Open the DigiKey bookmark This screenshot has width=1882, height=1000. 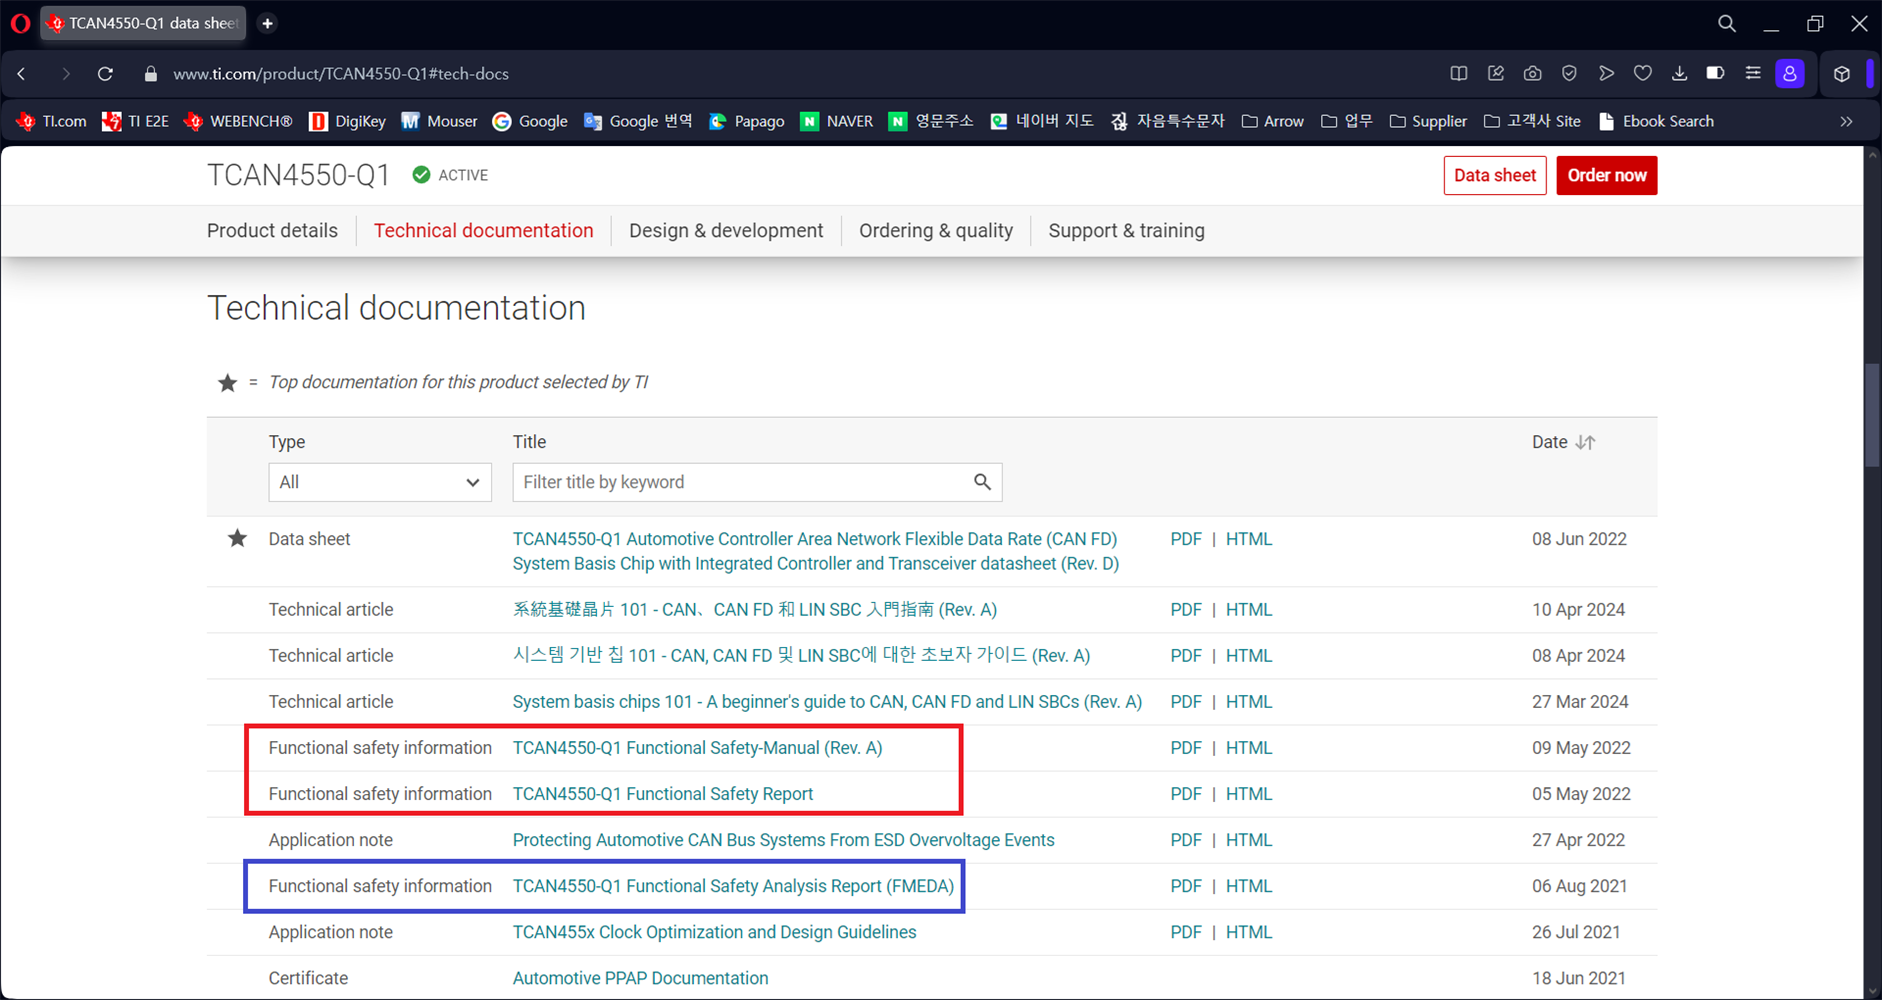(x=348, y=121)
